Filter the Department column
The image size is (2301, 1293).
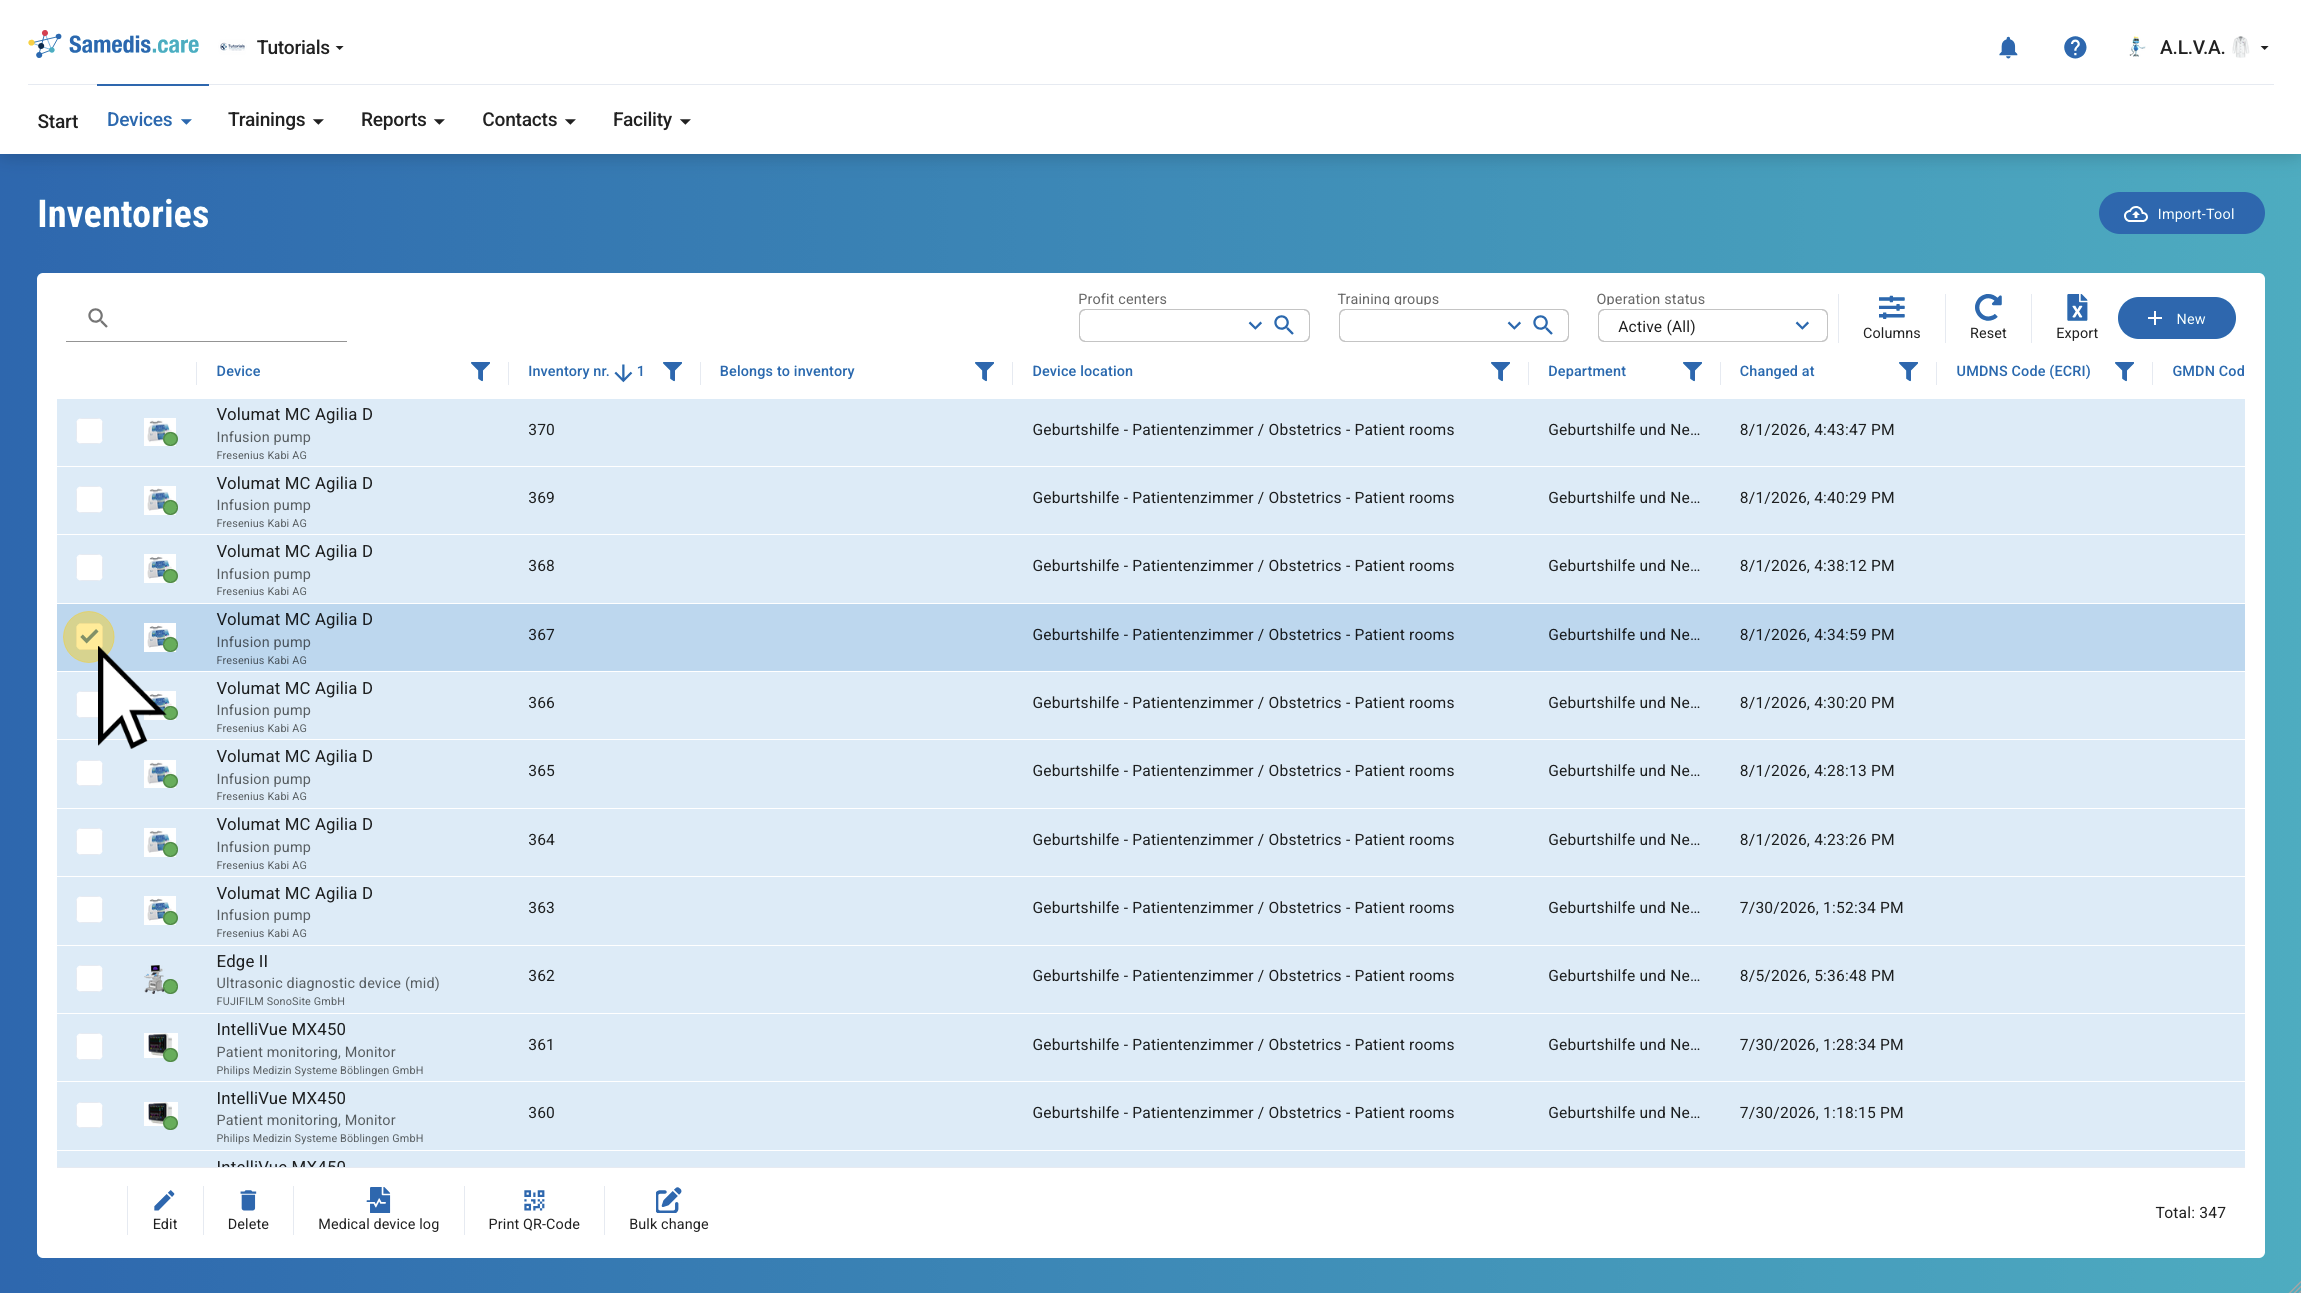(x=1692, y=372)
